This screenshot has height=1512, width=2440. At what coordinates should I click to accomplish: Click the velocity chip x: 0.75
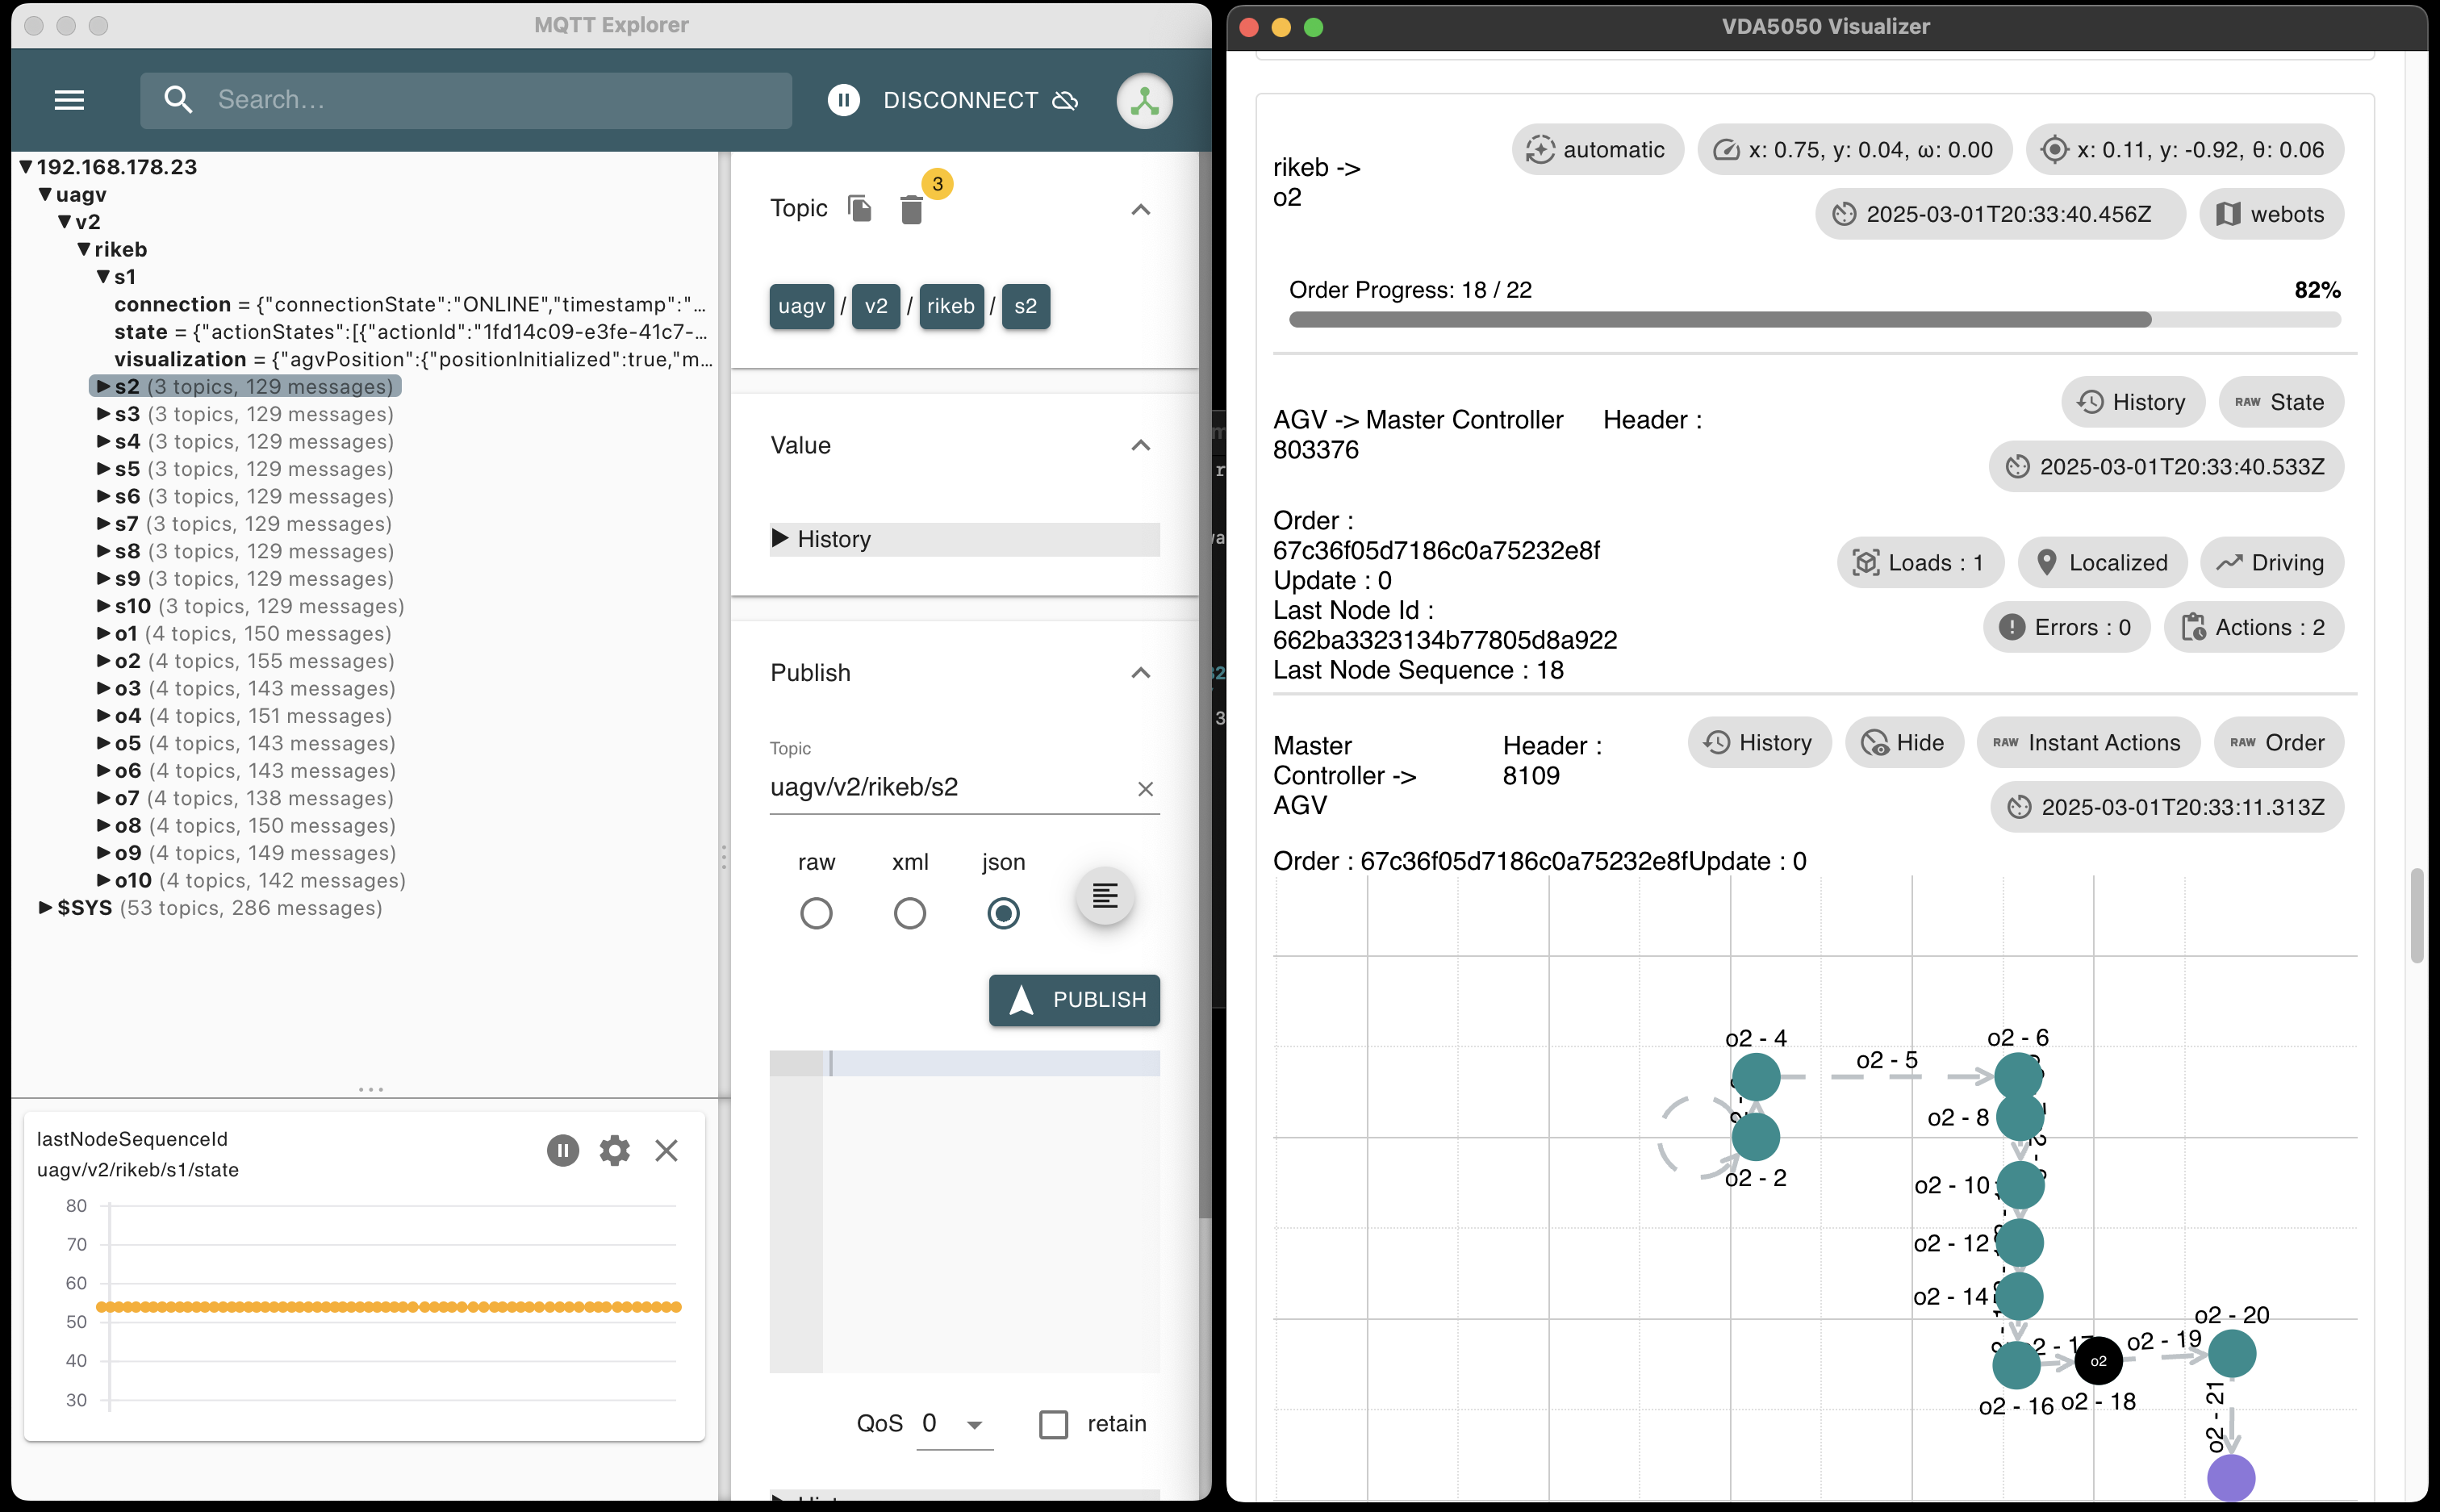tap(1855, 150)
